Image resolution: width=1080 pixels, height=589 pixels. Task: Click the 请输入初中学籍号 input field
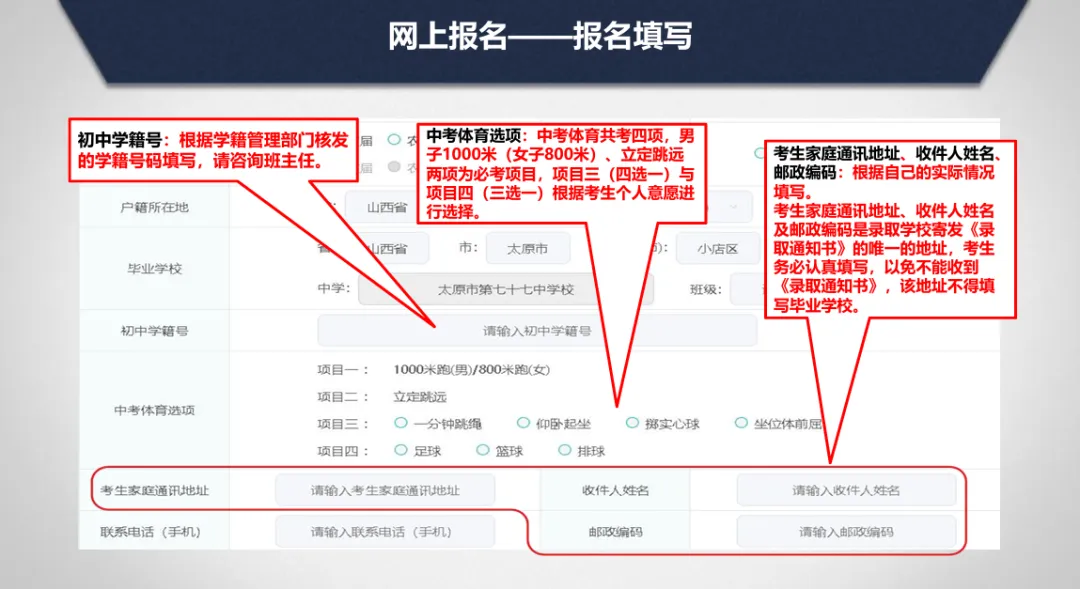(535, 330)
